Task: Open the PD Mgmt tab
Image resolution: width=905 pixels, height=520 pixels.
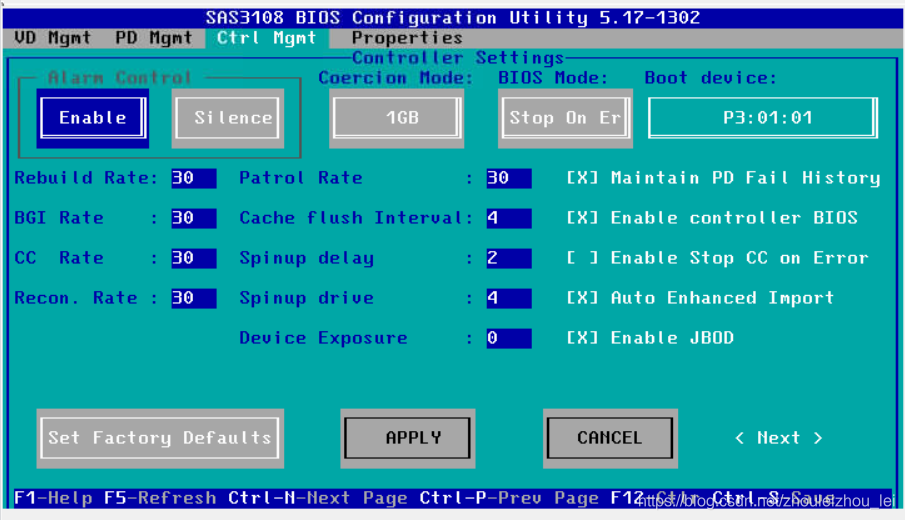Action: pos(154,38)
